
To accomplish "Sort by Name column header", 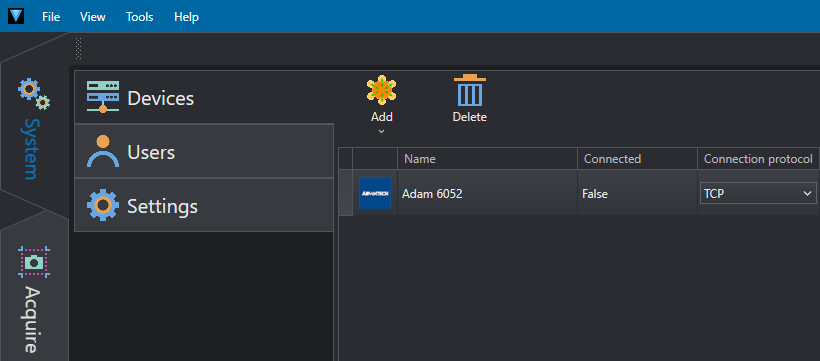I will pos(487,159).
